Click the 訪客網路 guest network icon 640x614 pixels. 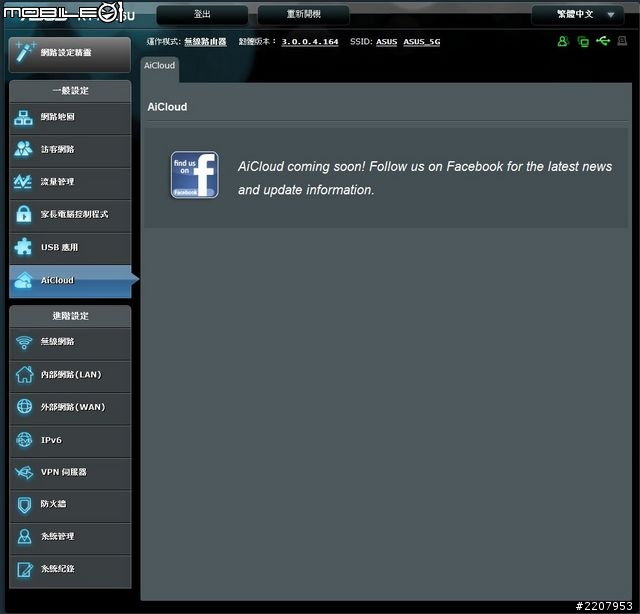(24, 150)
